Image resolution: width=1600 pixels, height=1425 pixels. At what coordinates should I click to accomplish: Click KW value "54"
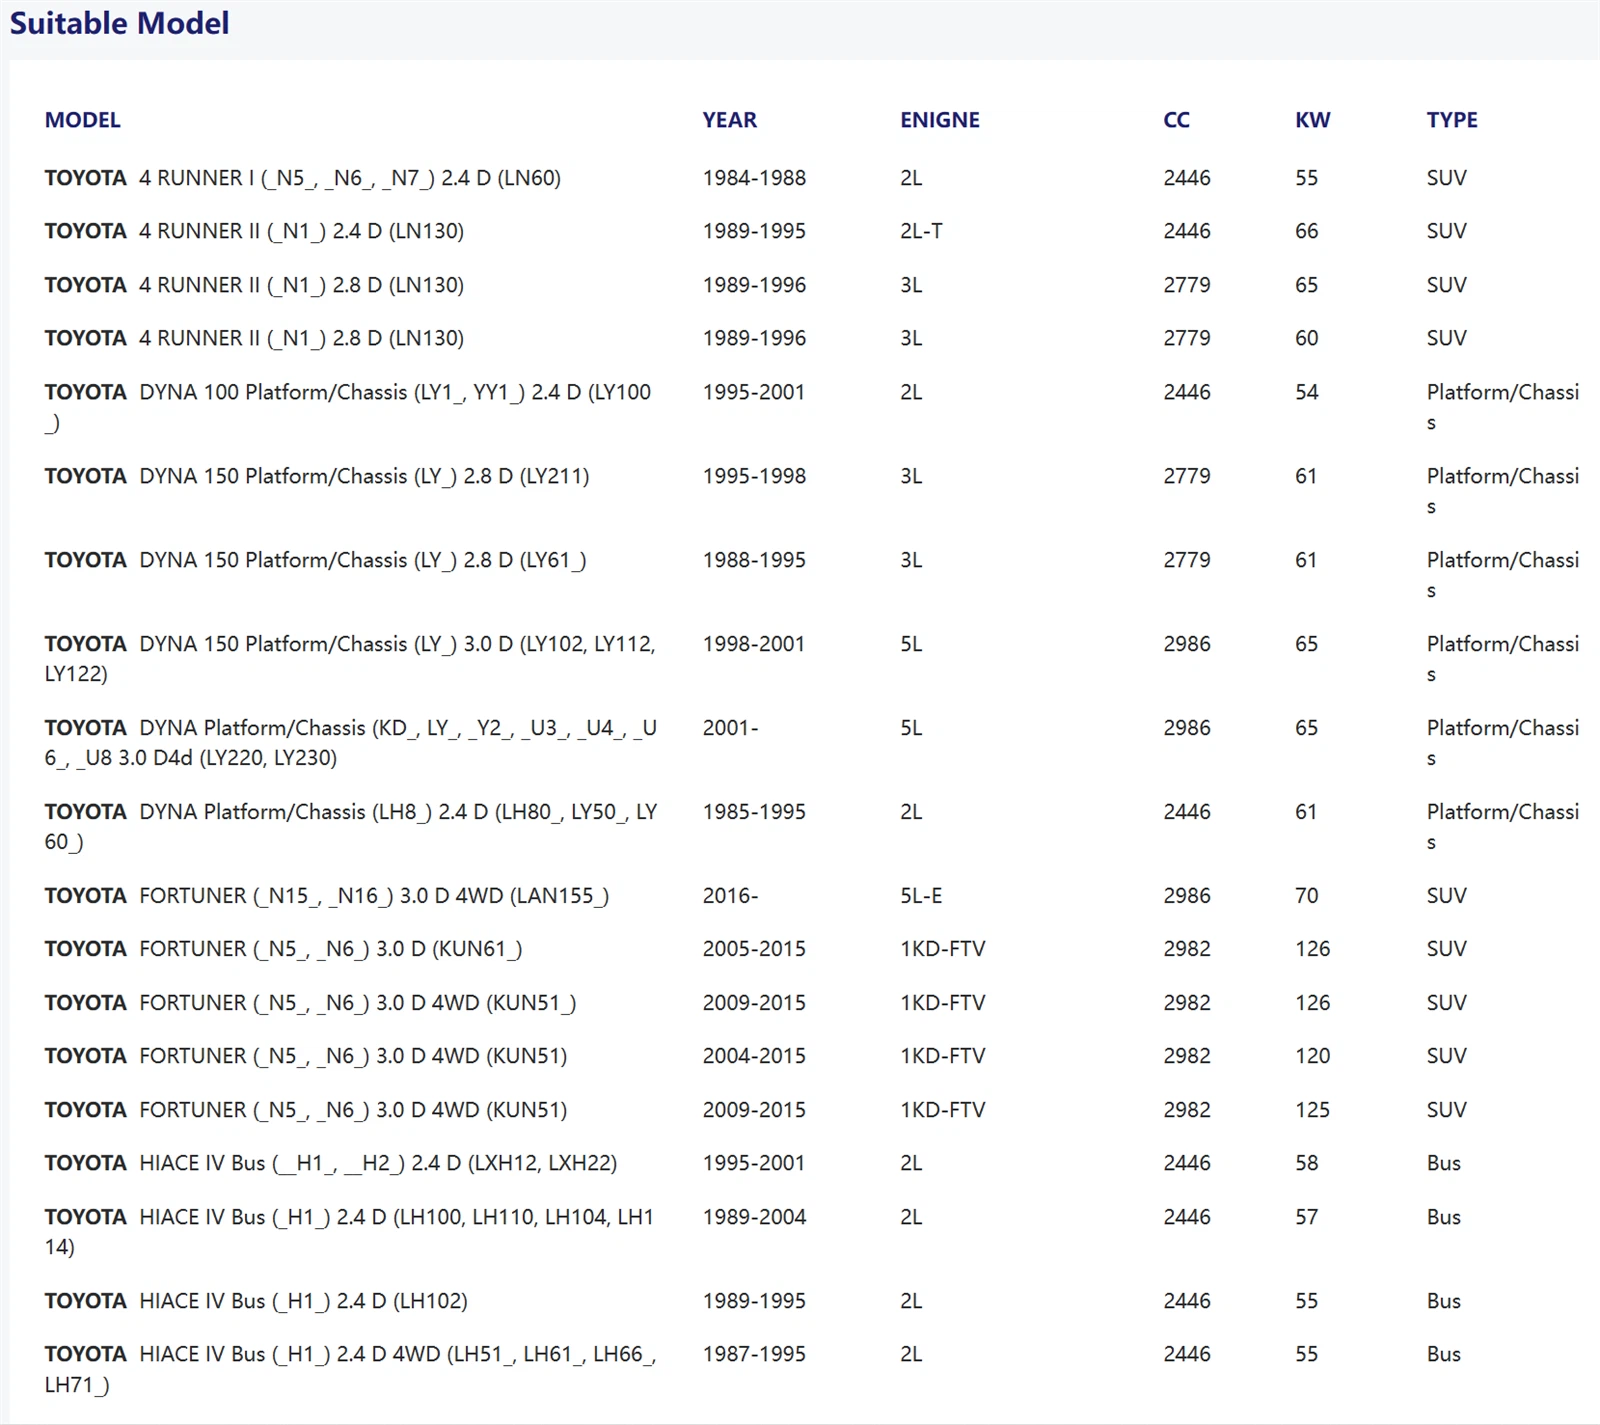tap(1306, 392)
